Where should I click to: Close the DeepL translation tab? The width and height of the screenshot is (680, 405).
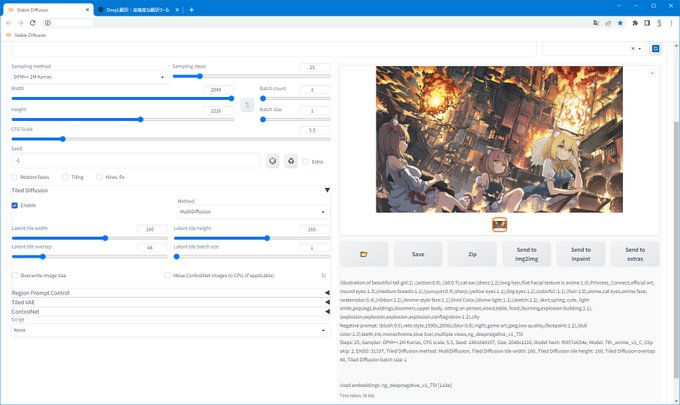tap(177, 10)
